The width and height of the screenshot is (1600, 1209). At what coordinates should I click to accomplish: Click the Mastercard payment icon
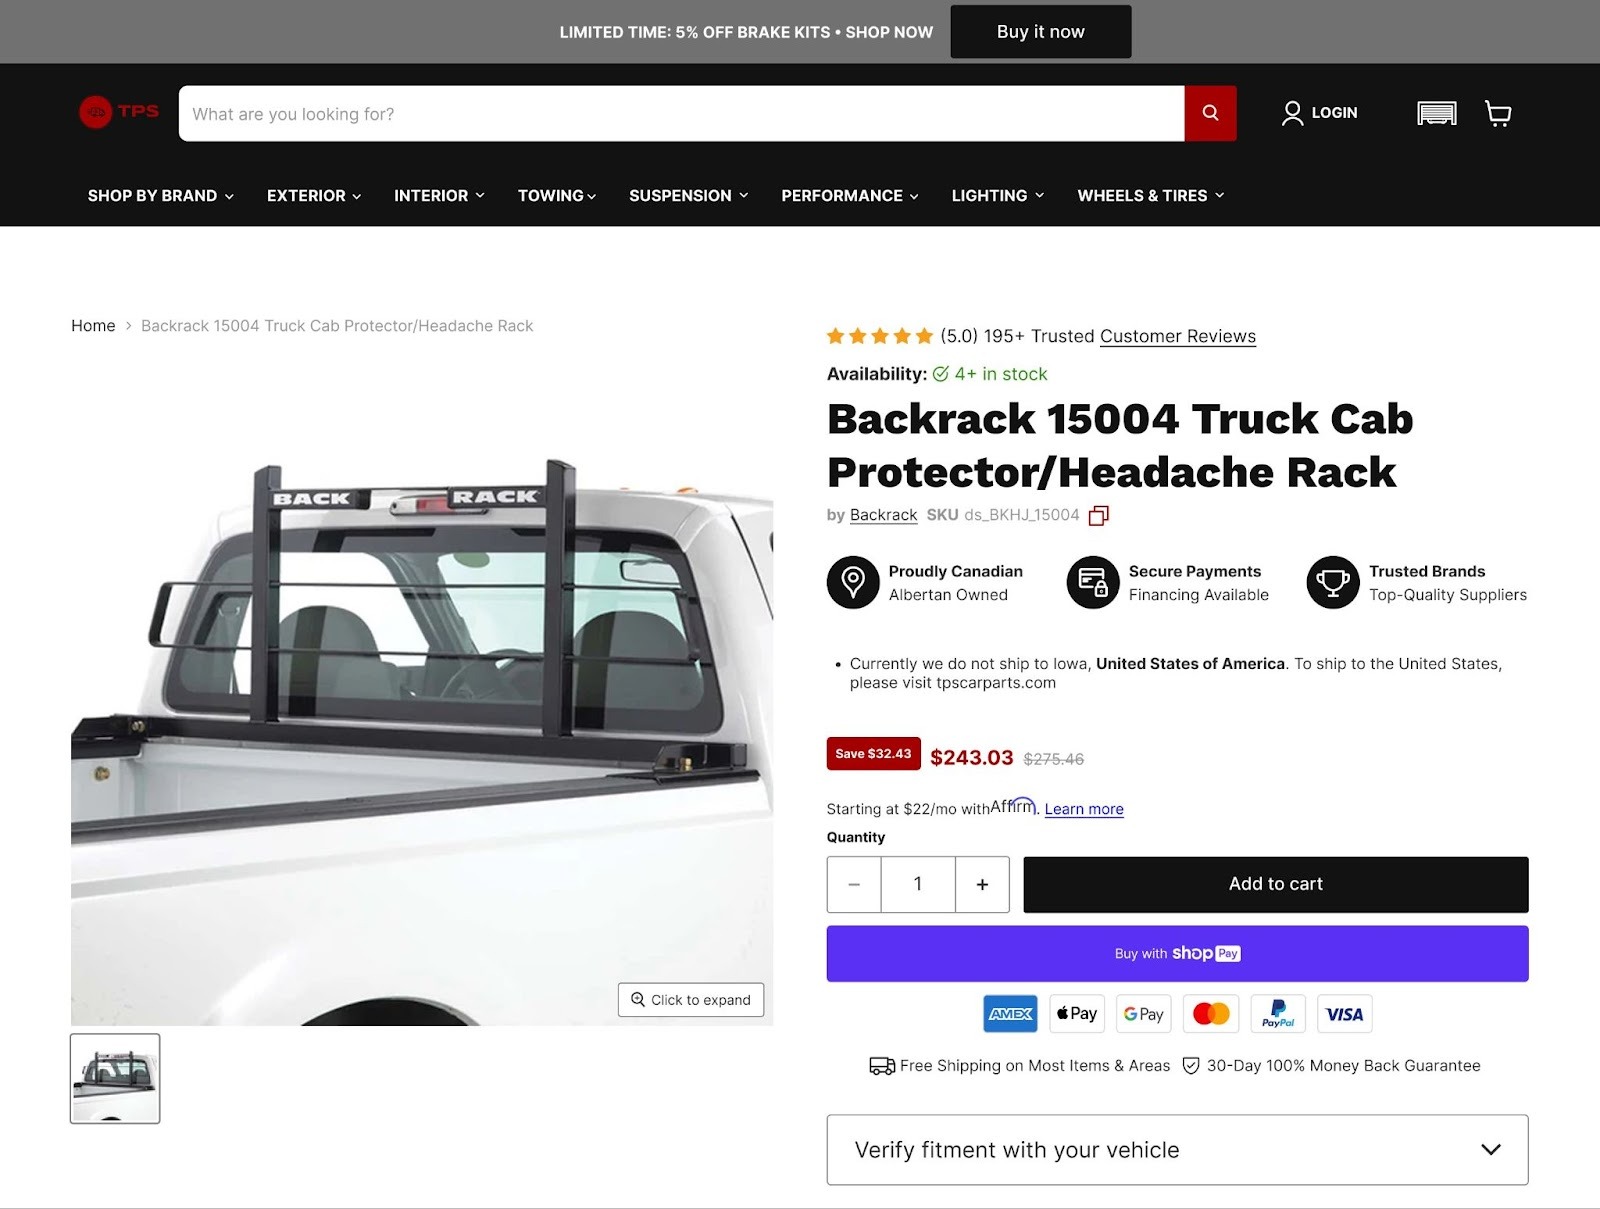point(1211,1014)
